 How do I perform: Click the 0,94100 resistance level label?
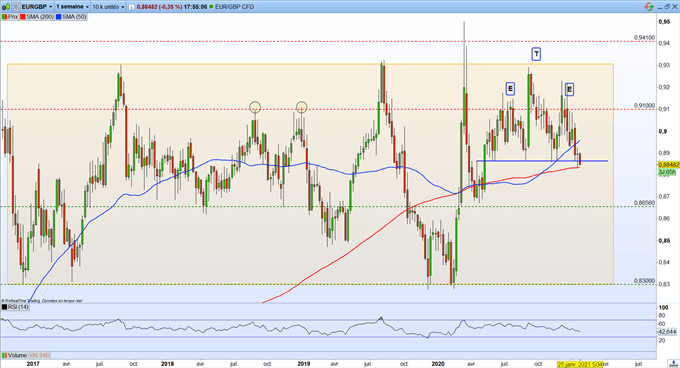coord(644,38)
